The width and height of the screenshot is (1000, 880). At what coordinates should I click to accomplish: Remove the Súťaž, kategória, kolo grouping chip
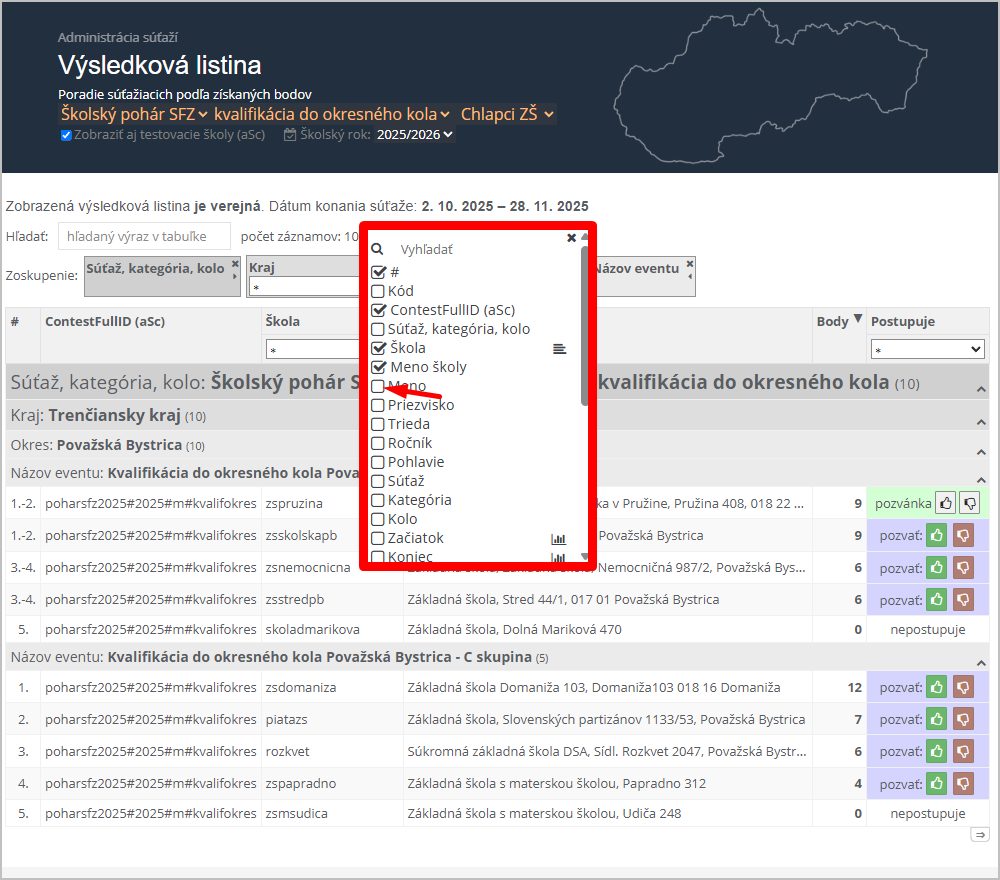coord(235,265)
